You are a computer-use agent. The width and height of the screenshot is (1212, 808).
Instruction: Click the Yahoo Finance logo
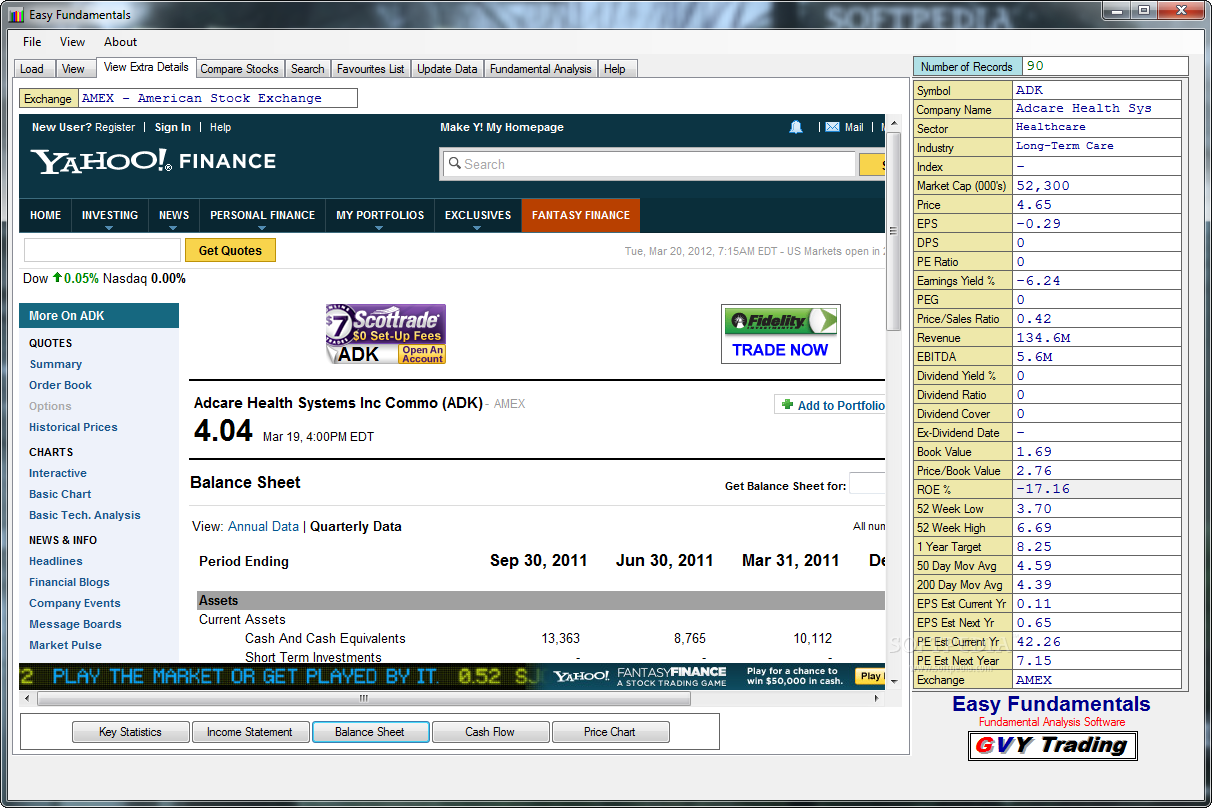tap(153, 161)
